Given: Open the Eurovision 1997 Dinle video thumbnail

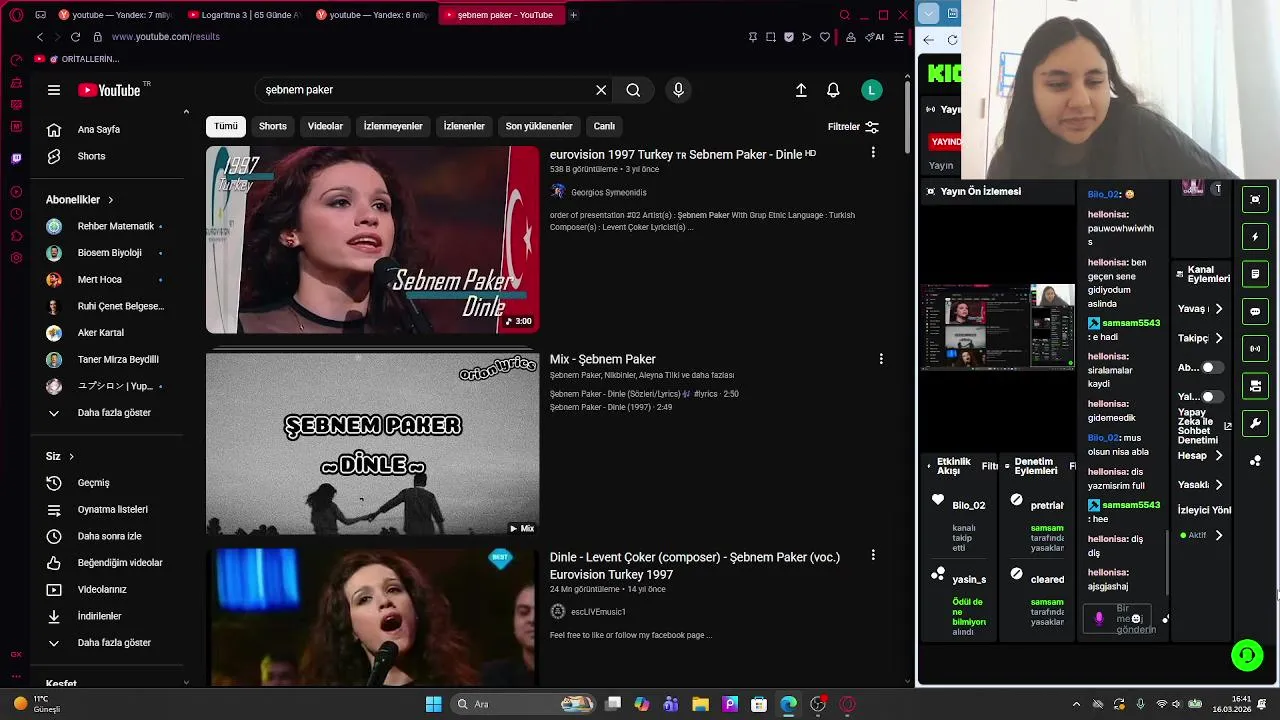Looking at the screenshot, I should coord(372,240).
